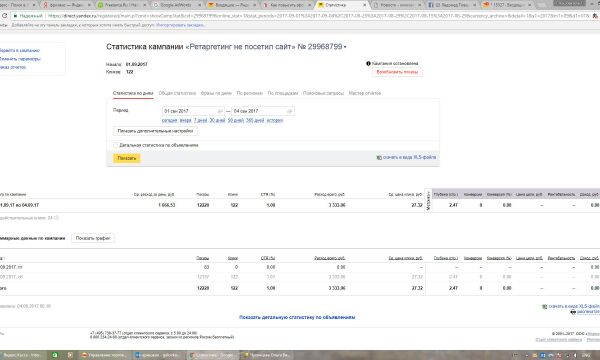Click the XLS download link in the filter bar
Screen dimensions: 600x360
[409, 158]
